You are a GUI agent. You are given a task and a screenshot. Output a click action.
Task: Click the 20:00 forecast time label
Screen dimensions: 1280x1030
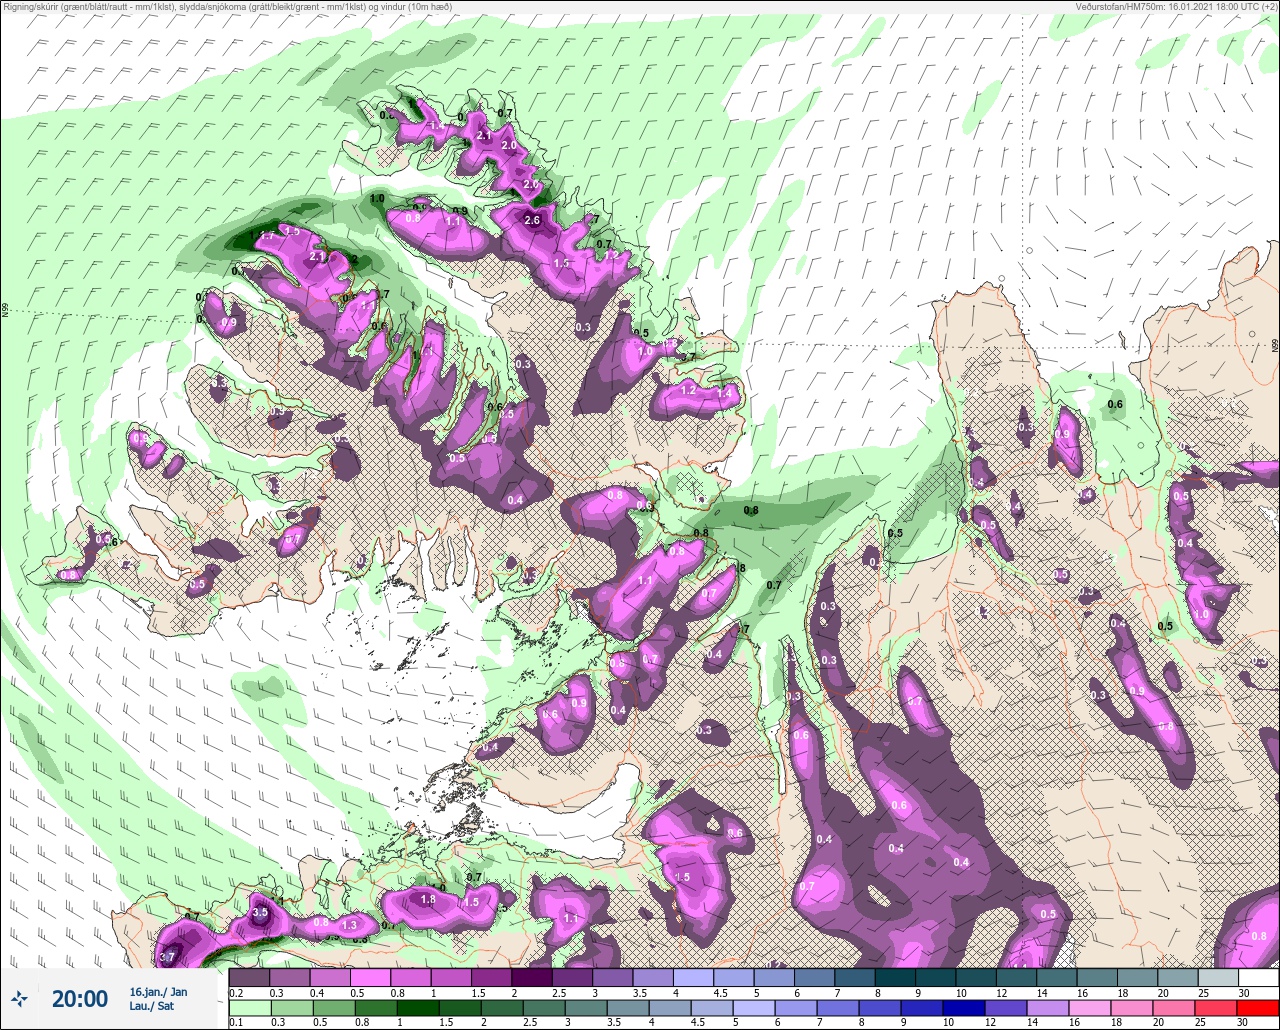pos(80,999)
